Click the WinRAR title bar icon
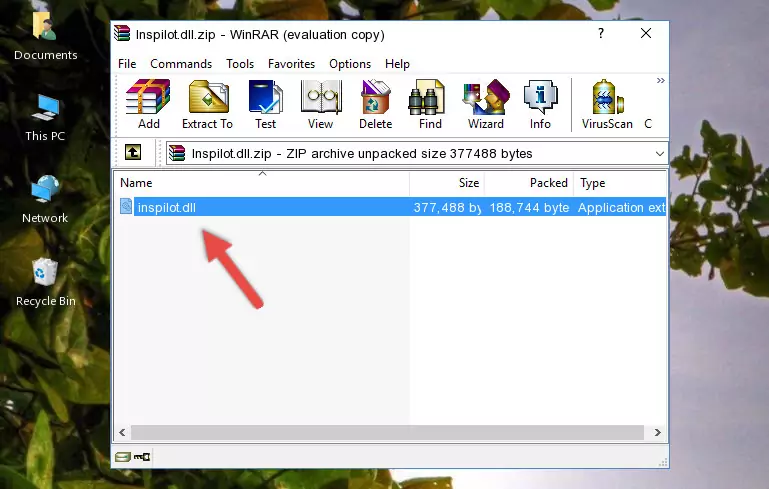769x489 pixels. 123,33
